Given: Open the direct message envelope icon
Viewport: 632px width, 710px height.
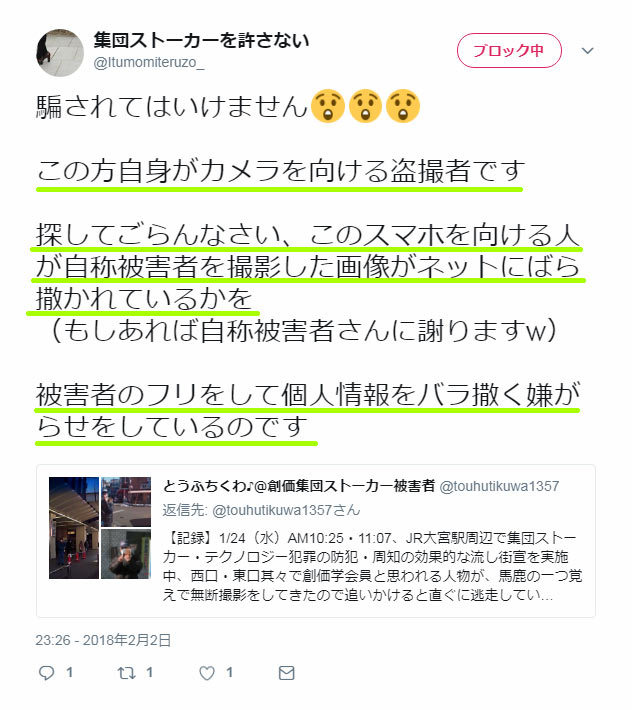Looking at the screenshot, I should [286, 673].
